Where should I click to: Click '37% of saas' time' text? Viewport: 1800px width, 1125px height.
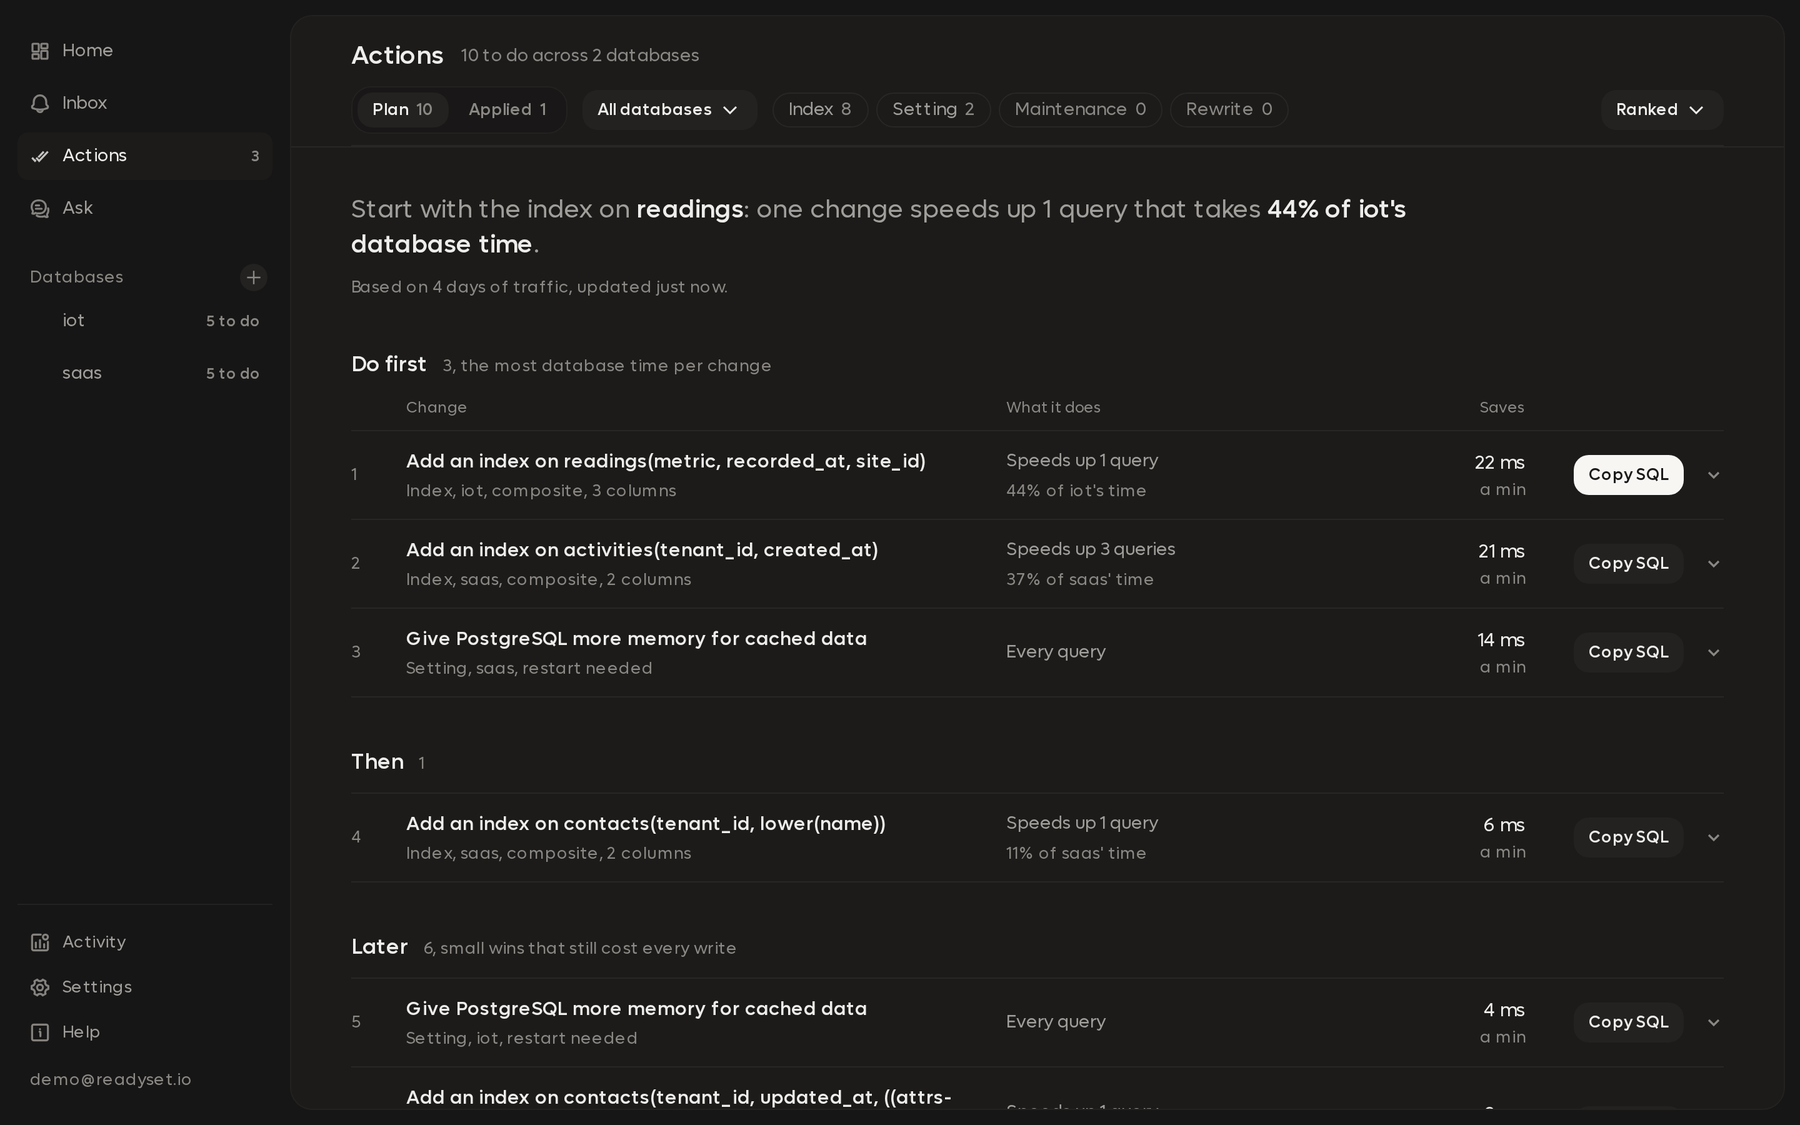(1080, 580)
